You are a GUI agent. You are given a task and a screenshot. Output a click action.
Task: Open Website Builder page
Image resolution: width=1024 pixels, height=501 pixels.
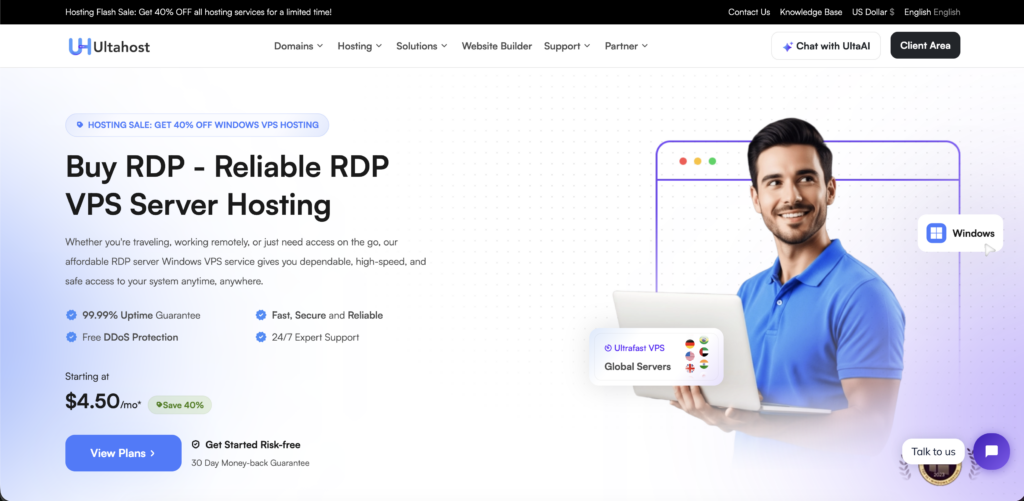497,46
